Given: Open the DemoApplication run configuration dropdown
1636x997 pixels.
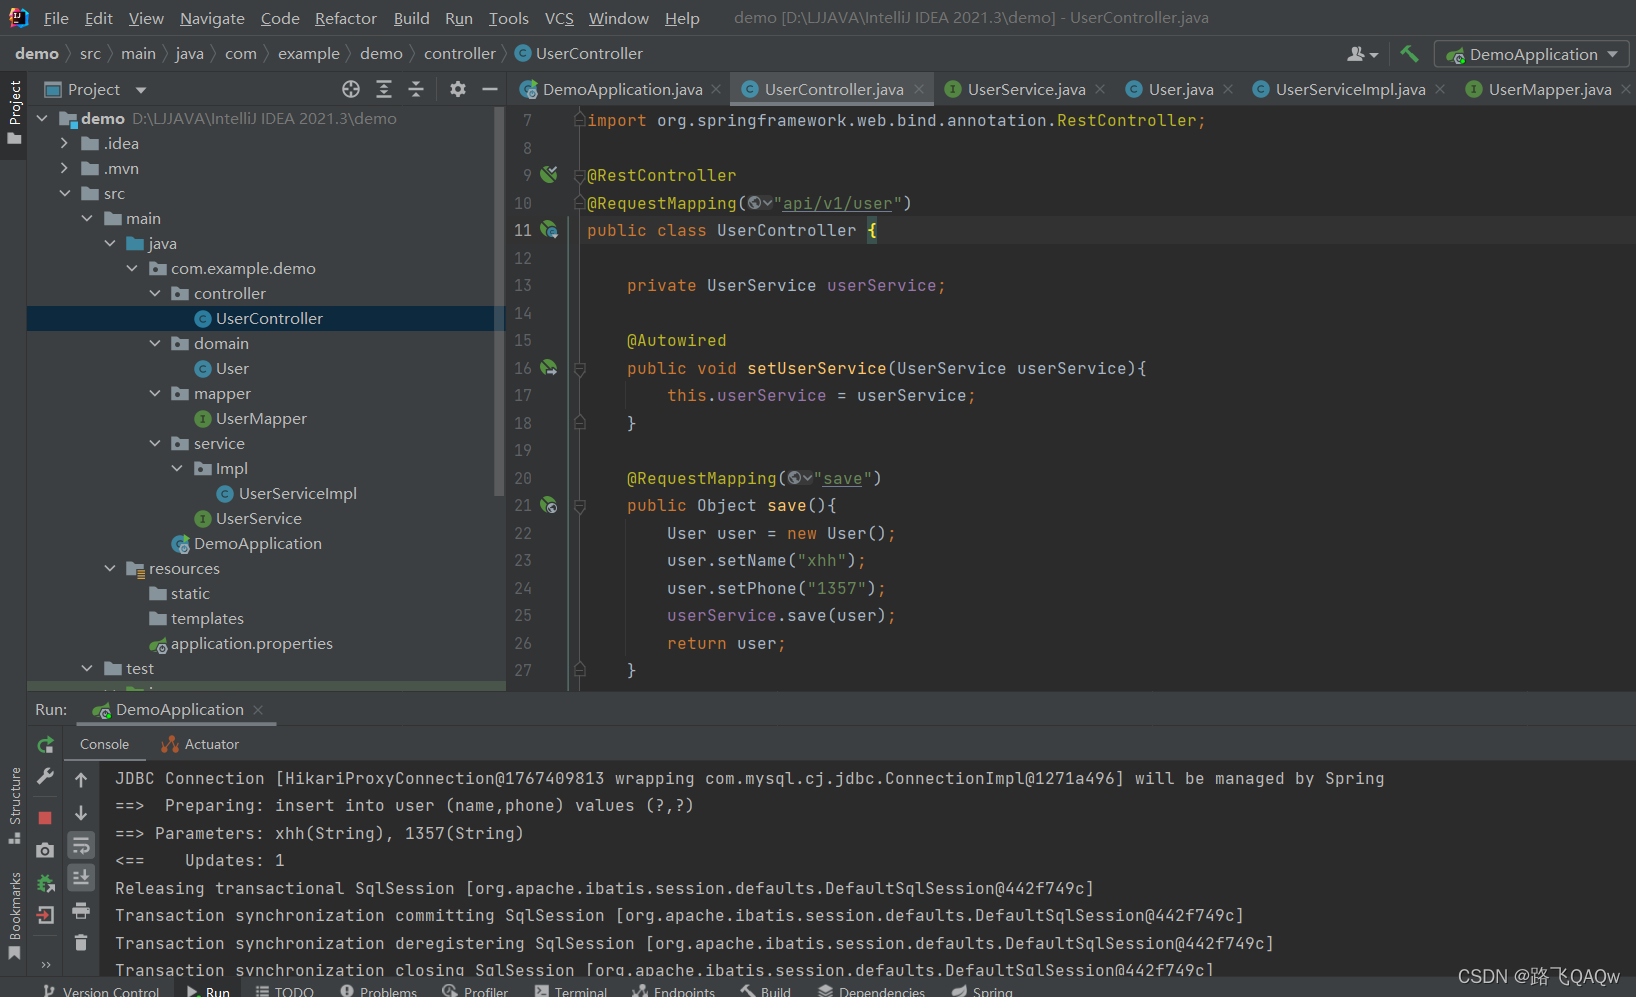Looking at the screenshot, I should pyautogui.click(x=1532, y=54).
